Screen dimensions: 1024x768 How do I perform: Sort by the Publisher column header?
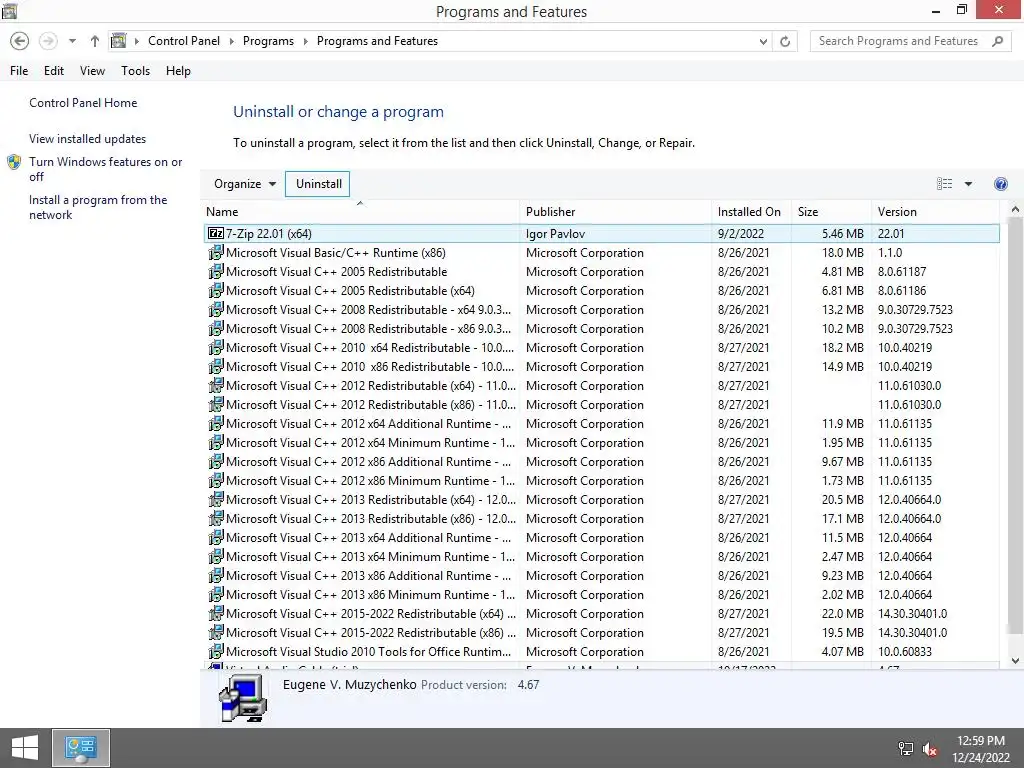click(x=616, y=212)
